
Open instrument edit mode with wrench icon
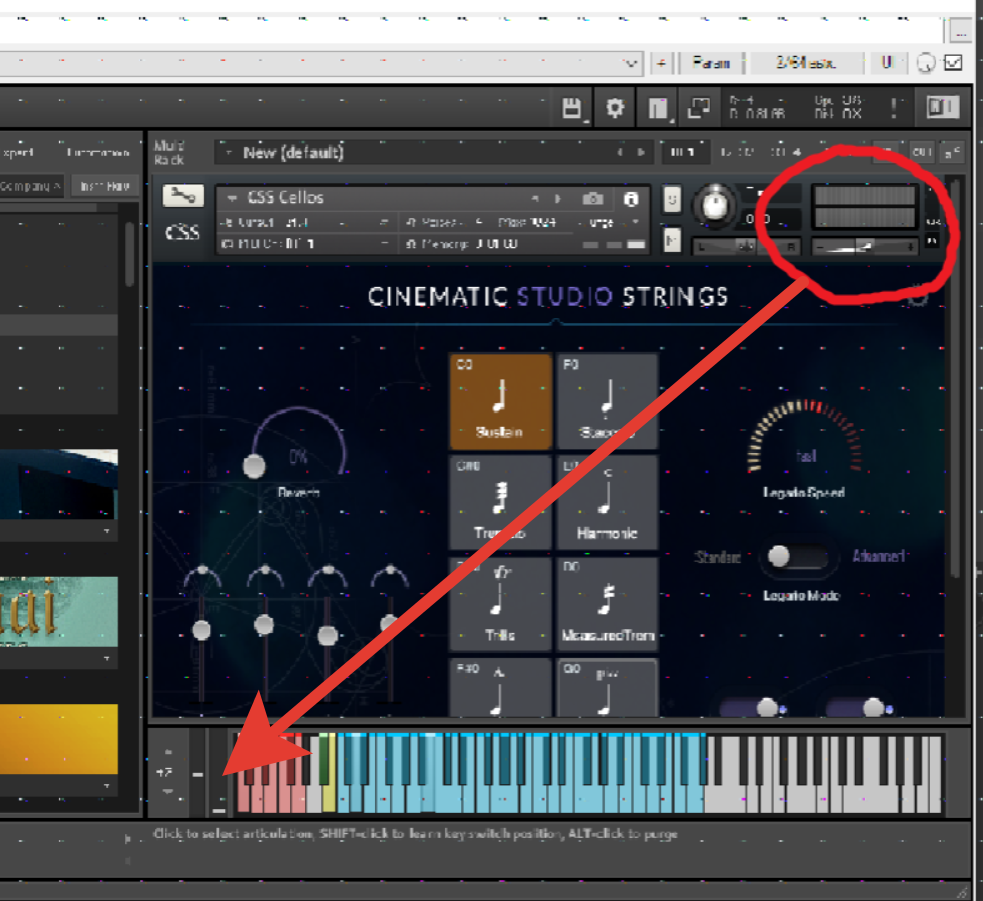tap(183, 196)
